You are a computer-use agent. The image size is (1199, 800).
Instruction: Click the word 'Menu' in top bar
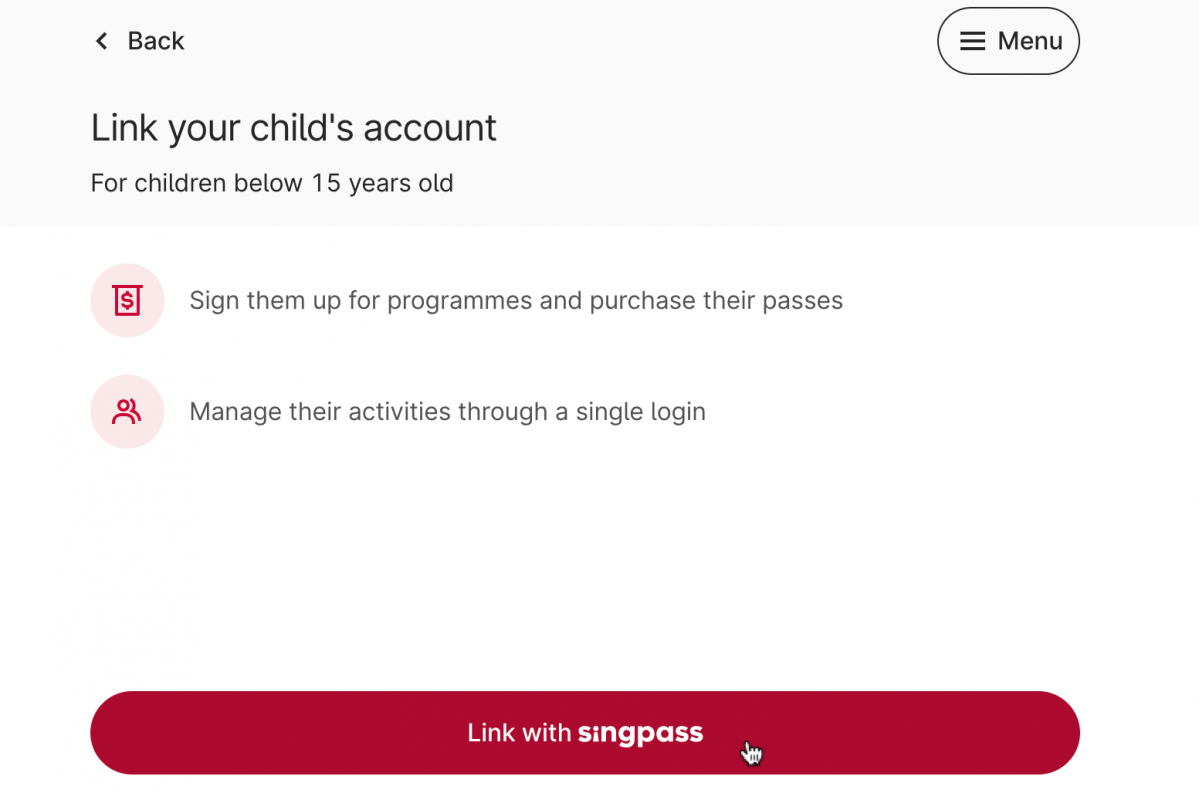click(x=1030, y=41)
